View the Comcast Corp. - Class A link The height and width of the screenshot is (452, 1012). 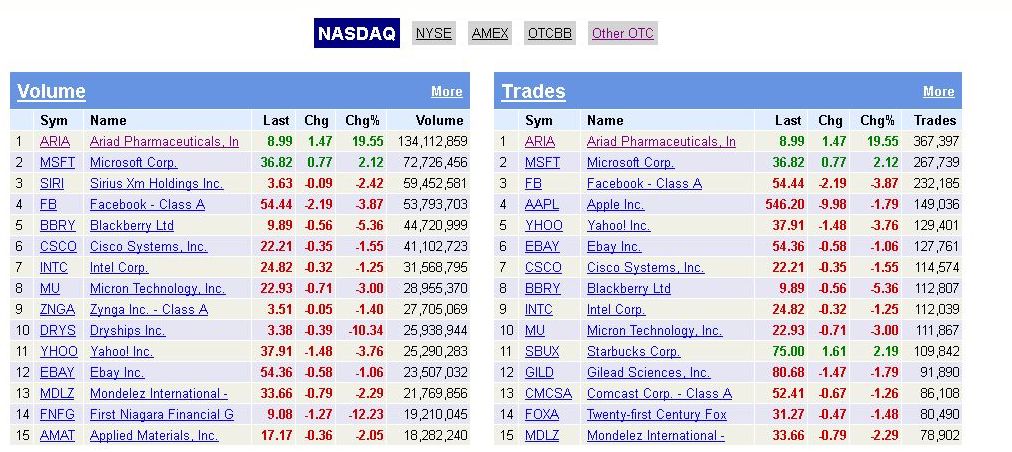tap(659, 393)
